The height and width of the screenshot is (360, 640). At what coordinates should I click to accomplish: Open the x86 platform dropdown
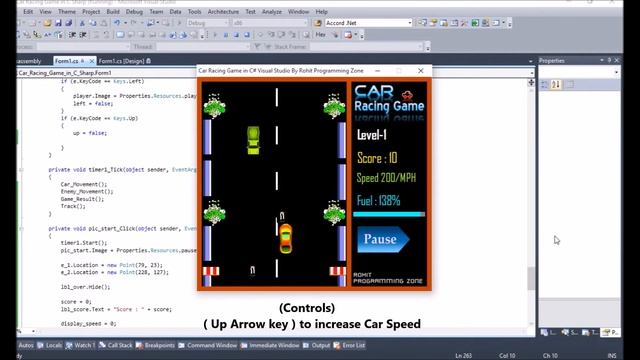click(269, 23)
